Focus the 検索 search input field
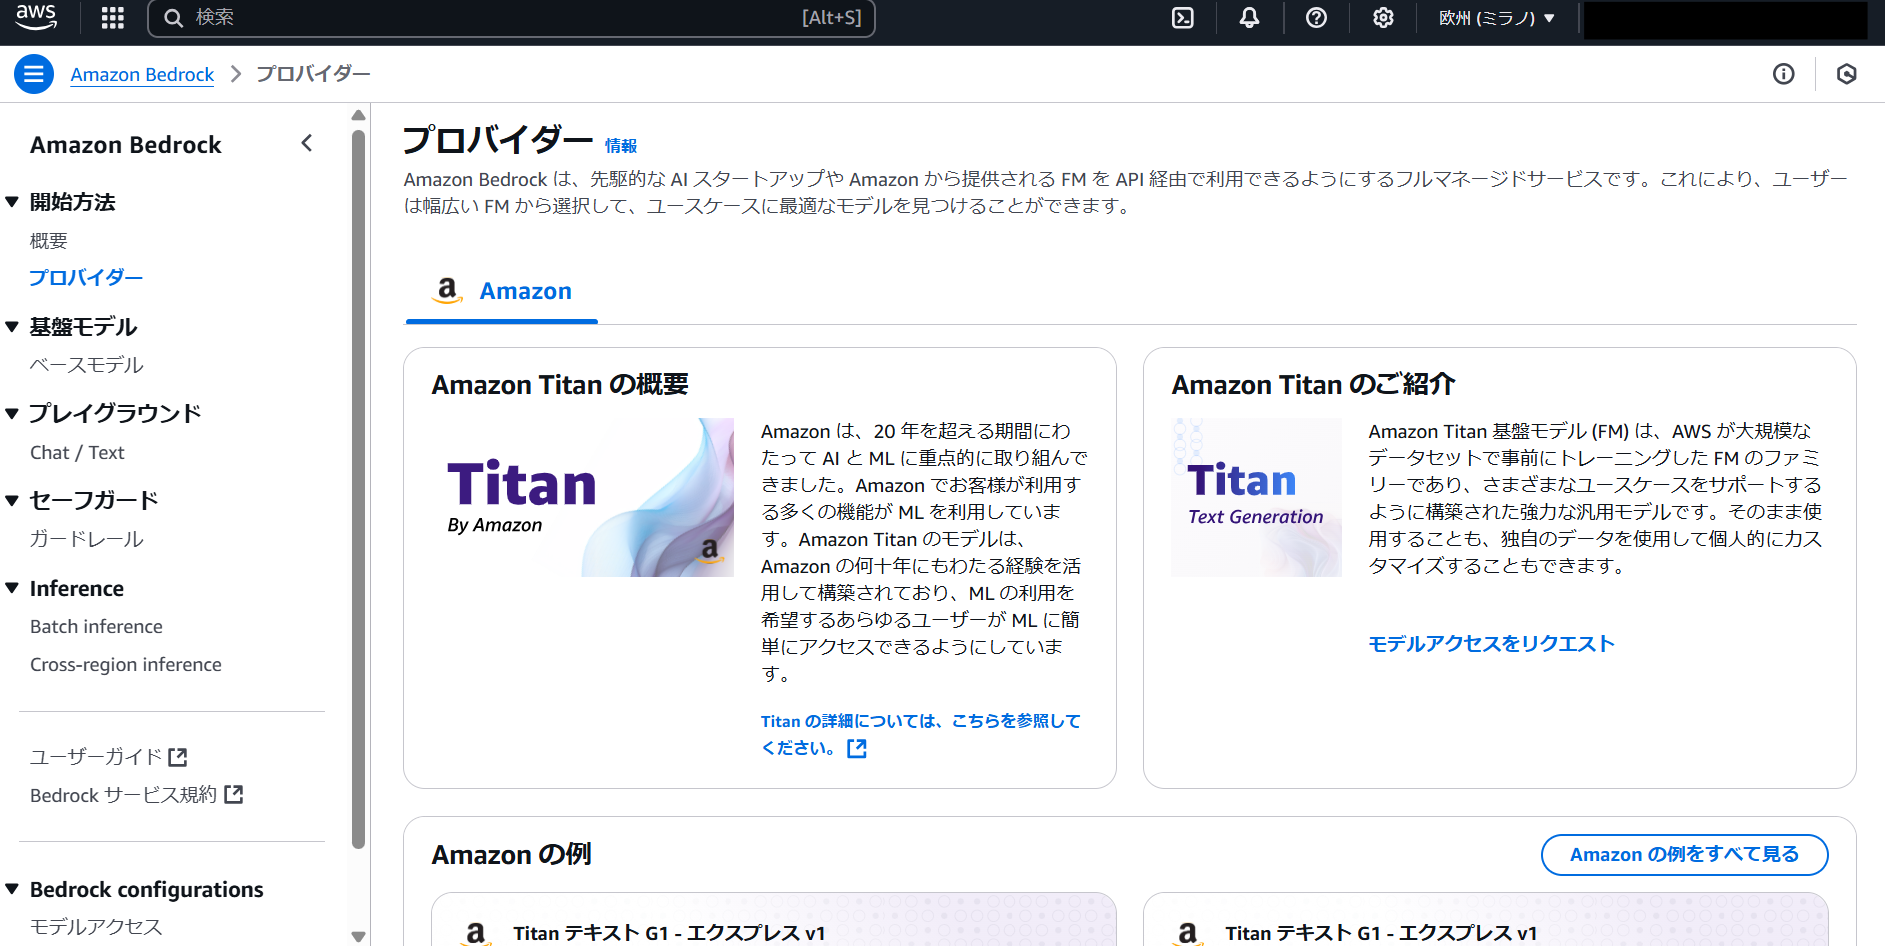 (511, 18)
